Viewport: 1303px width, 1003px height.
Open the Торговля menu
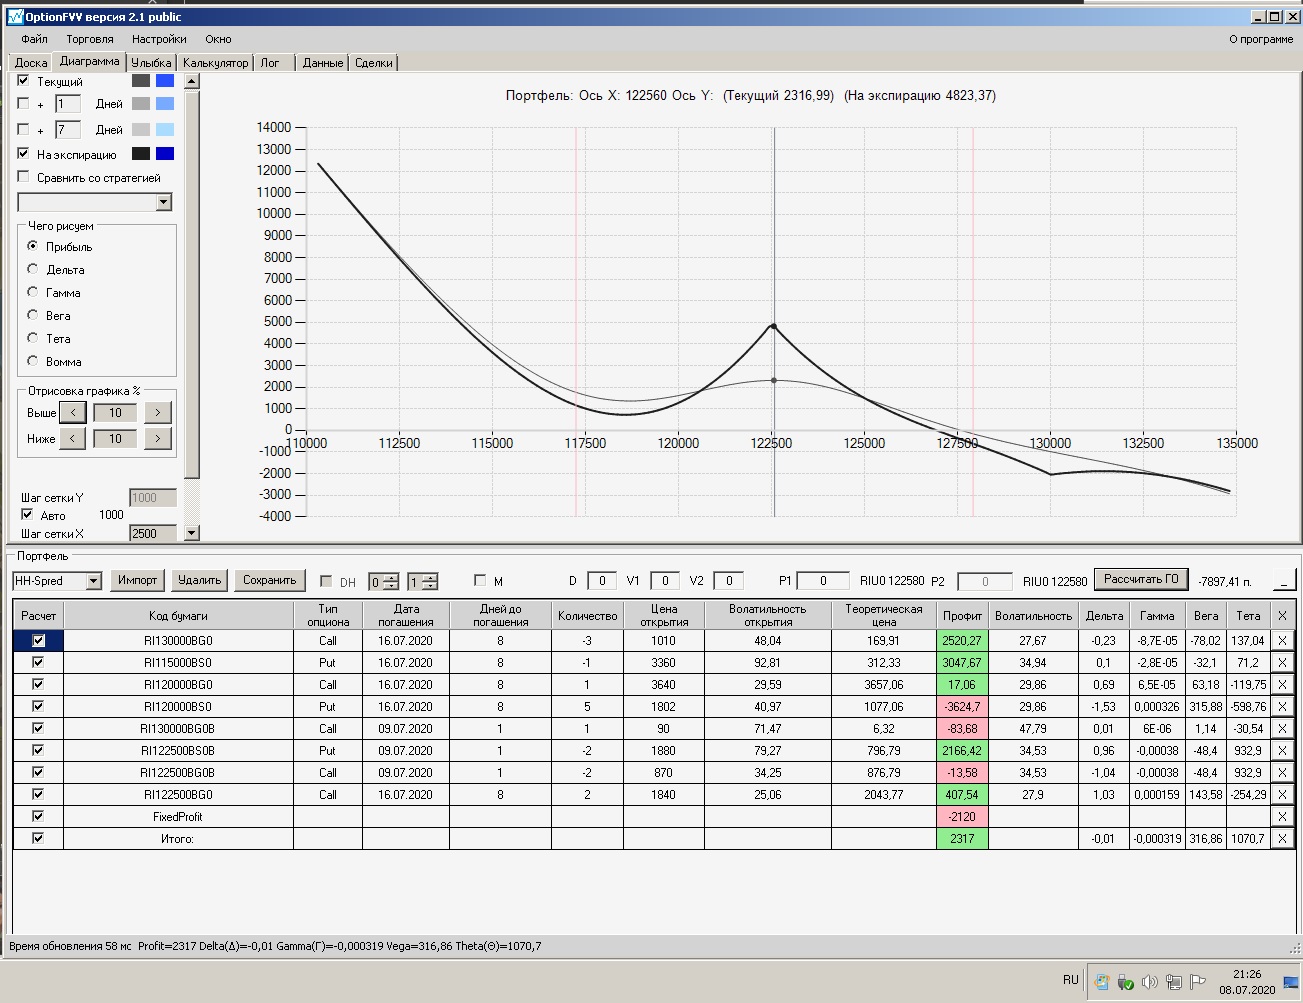[90, 39]
